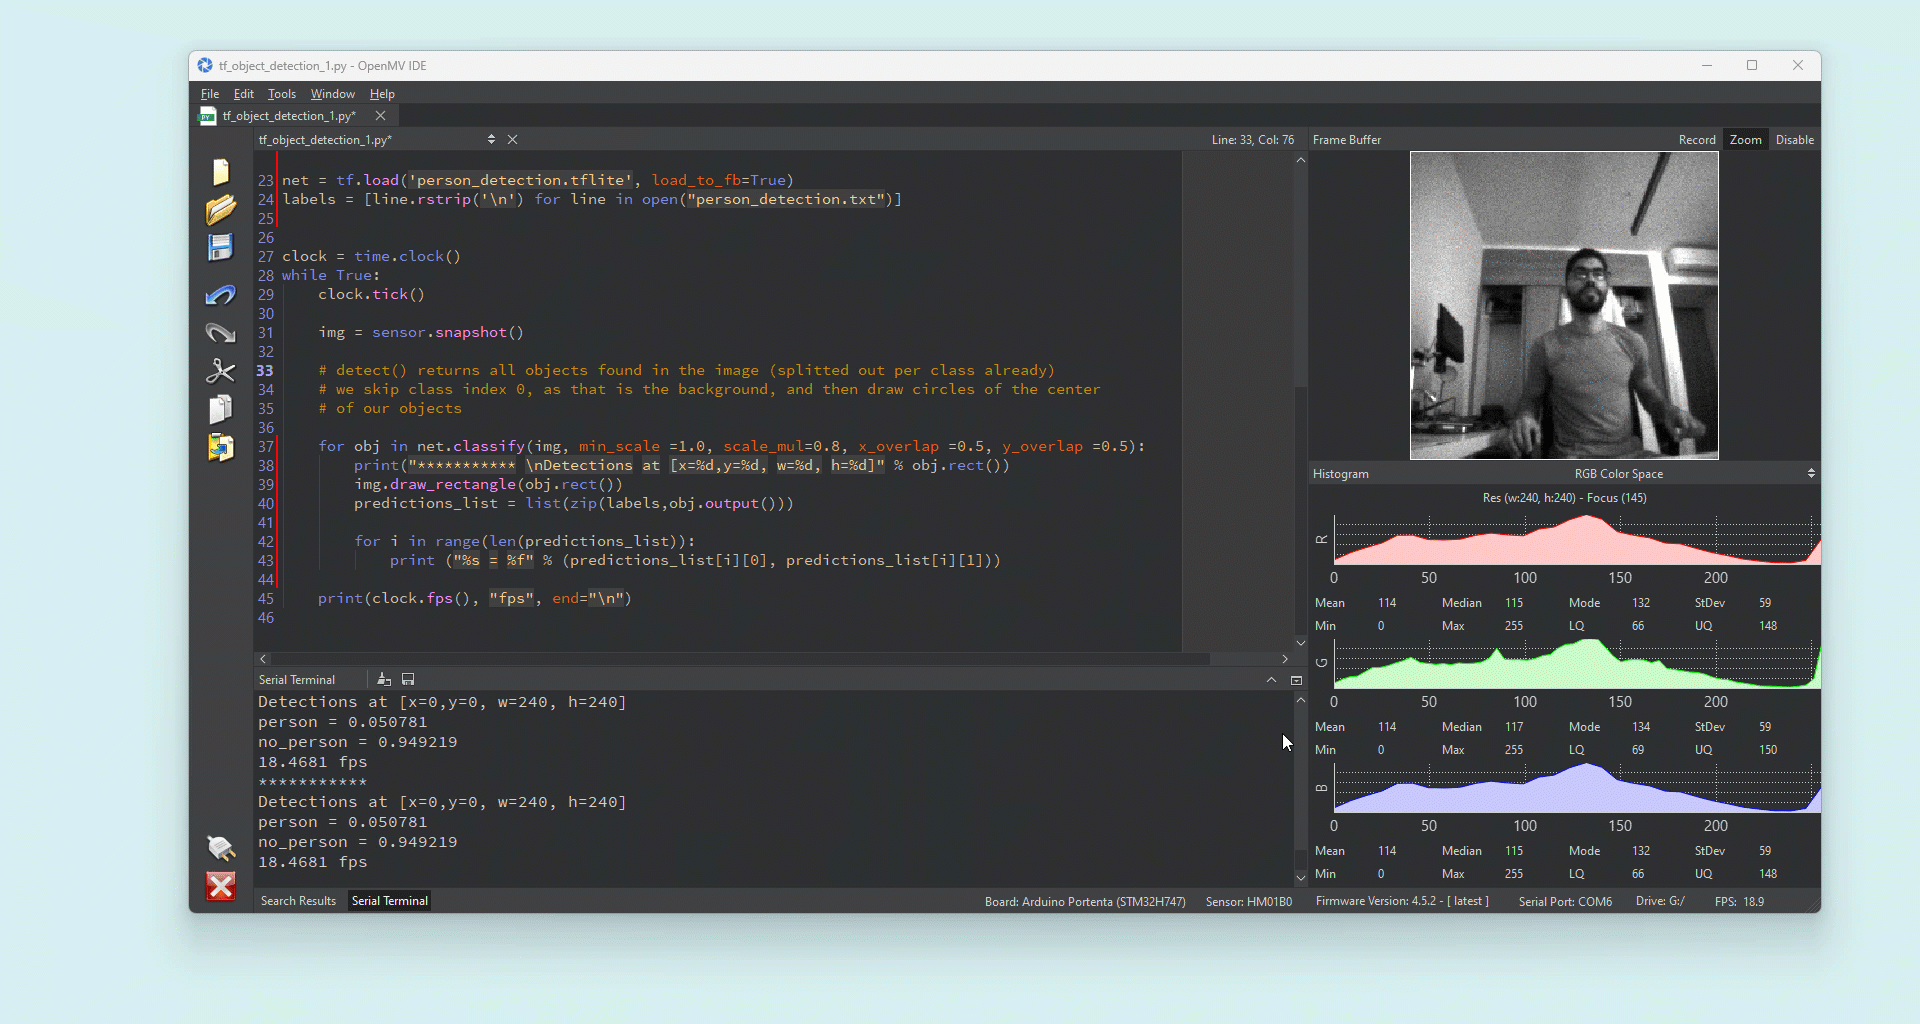Click line number 33 in gutter
Image resolution: width=1920 pixels, height=1024 pixels.
click(x=265, y=370)
